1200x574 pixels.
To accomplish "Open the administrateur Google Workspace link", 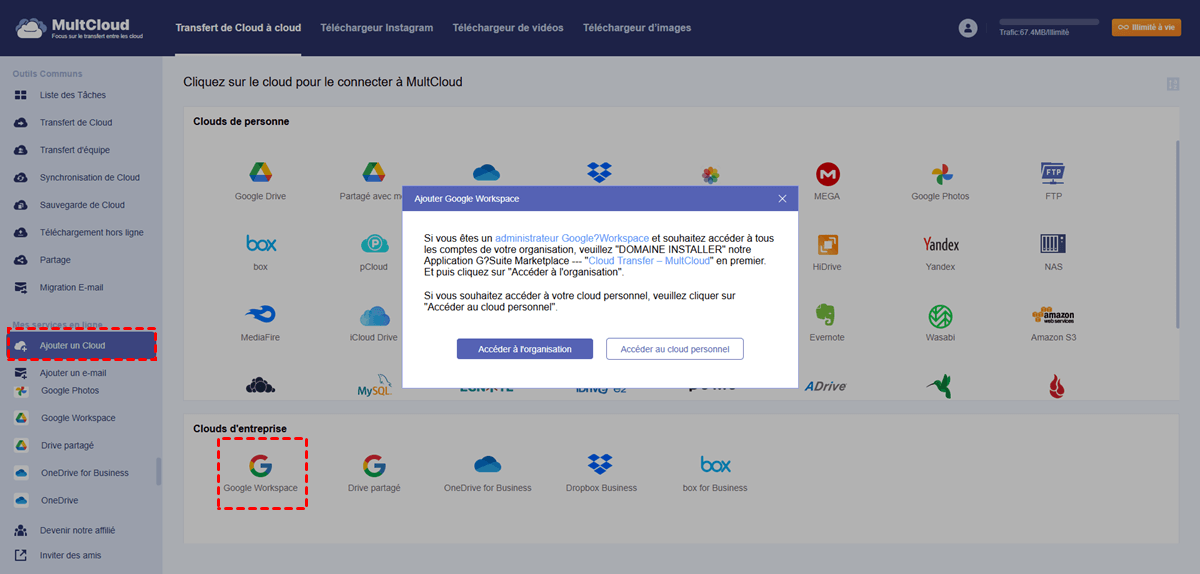I will tap(572, 238).
